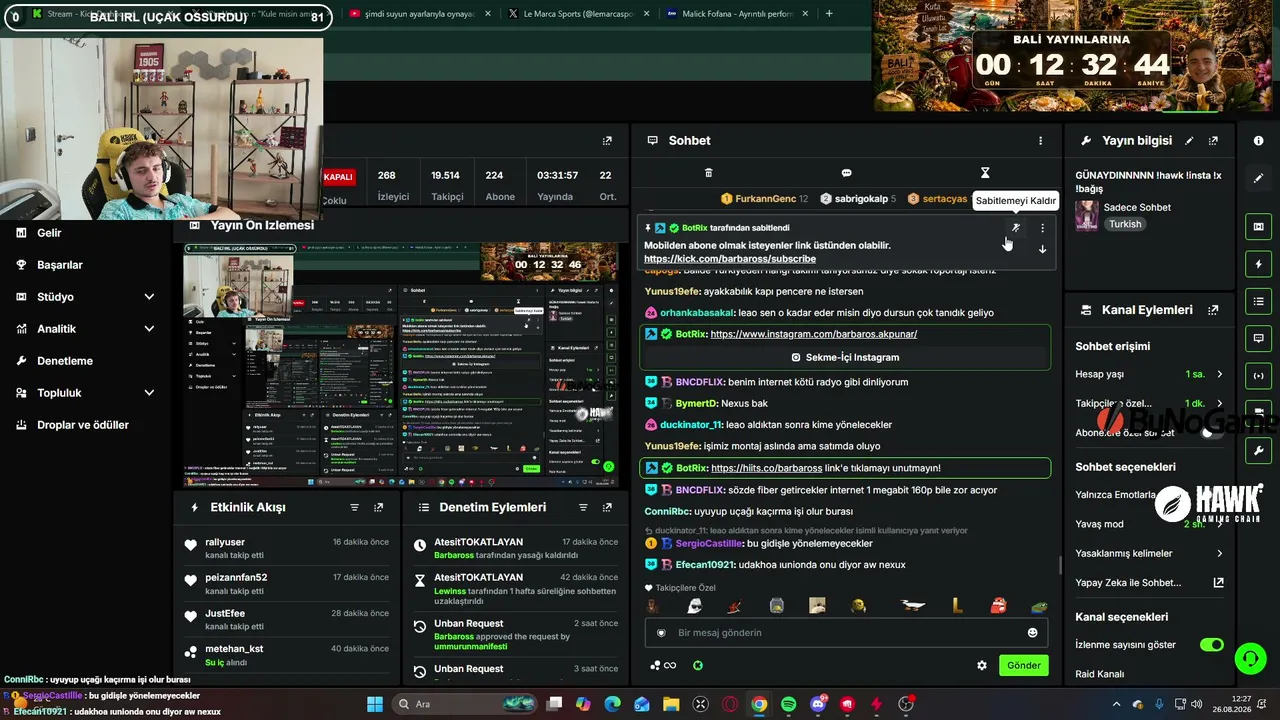1280x720 pixels.
Task: Open the hourglass tab in Sohbet
Action: 985,173
